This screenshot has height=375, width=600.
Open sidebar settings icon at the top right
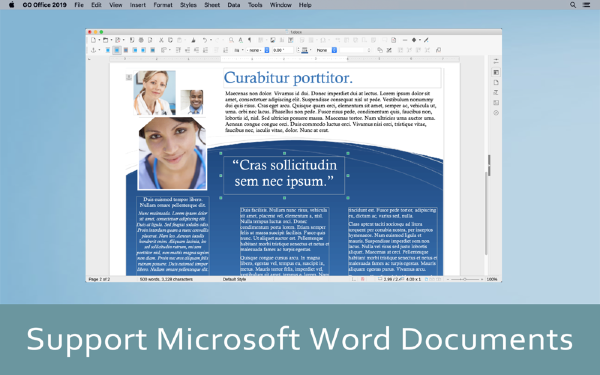tap(496, 61)
